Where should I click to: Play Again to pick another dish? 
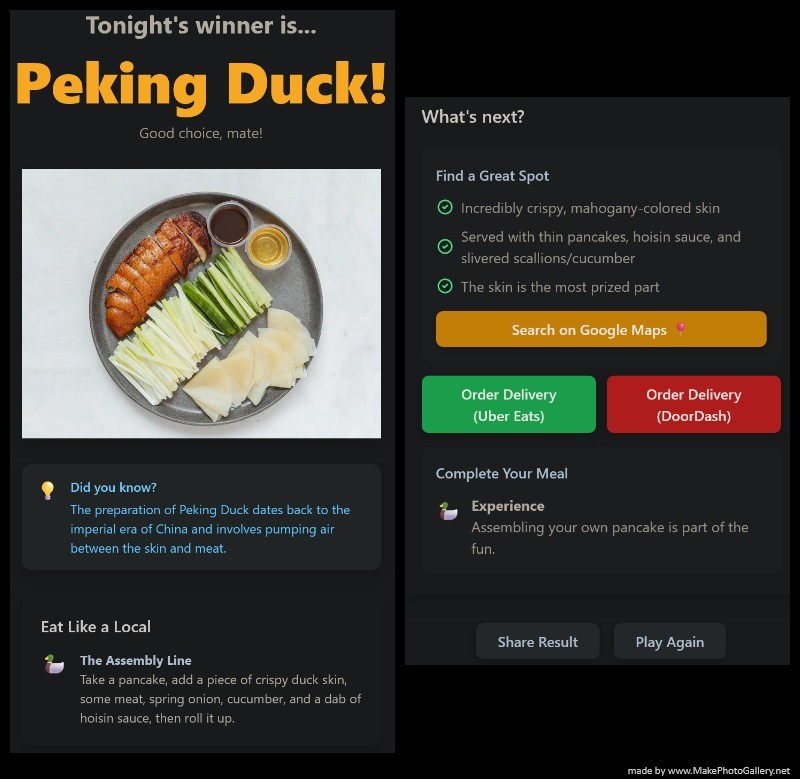coord(669,641)
